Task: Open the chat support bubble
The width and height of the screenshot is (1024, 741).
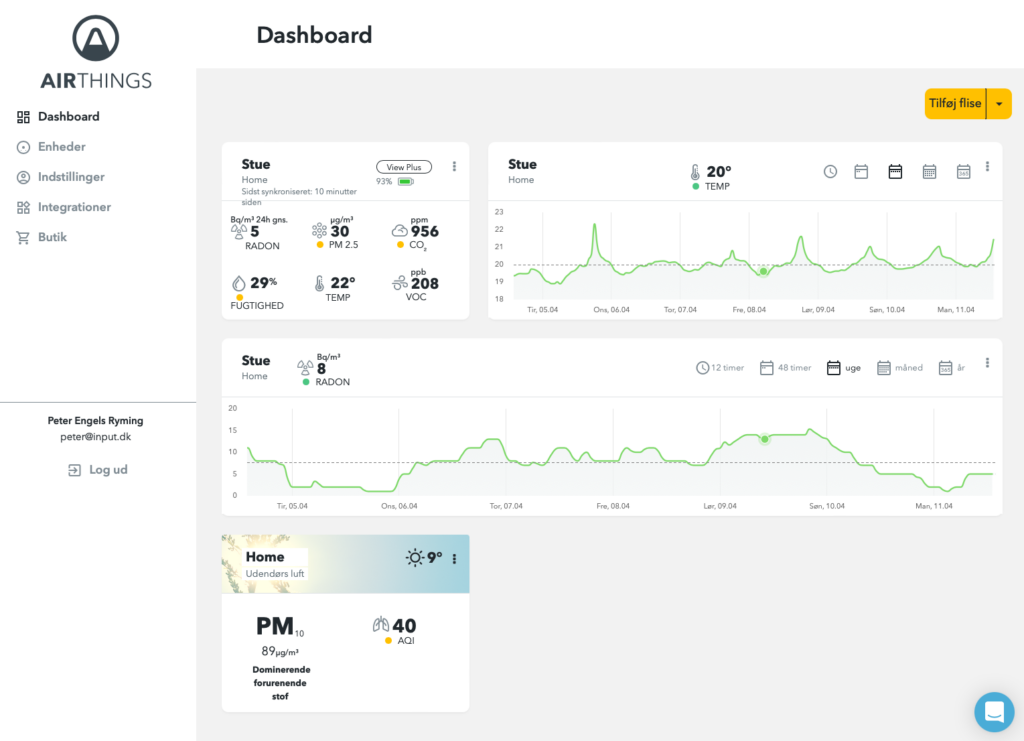Action: pos(994,712)
